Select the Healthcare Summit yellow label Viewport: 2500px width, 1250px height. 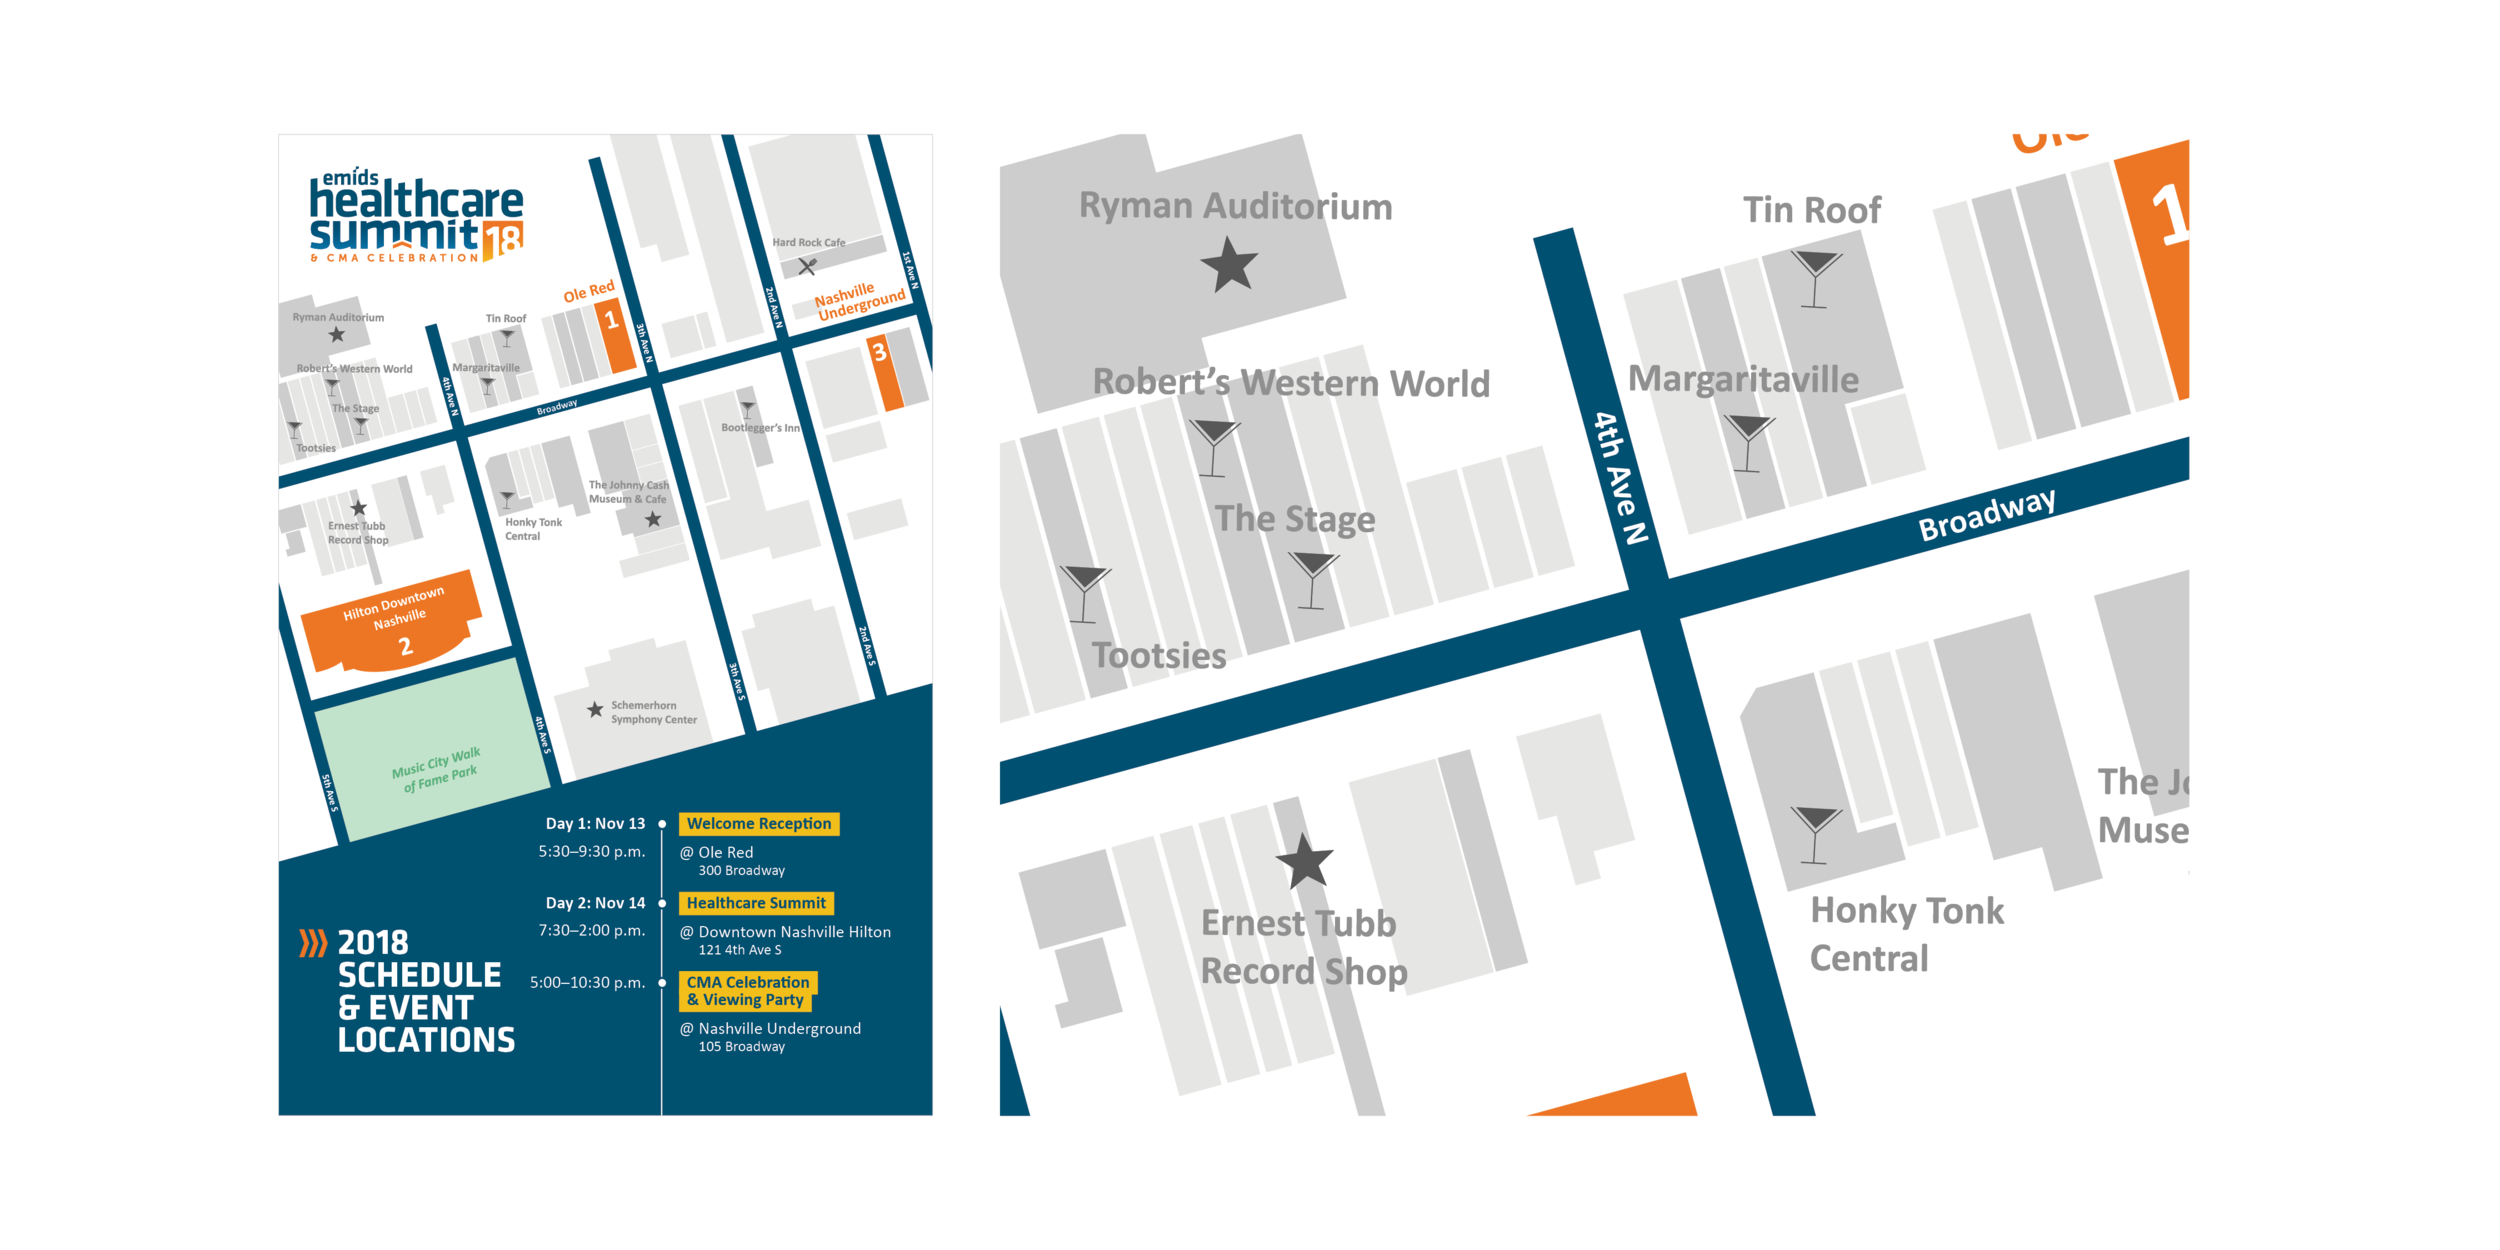tap(756, 903)
